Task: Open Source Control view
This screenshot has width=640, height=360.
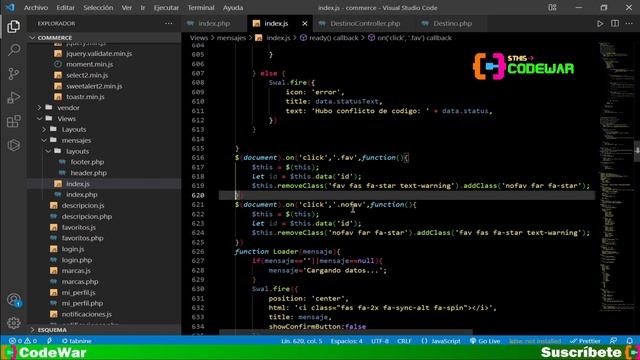Action: 13,73
